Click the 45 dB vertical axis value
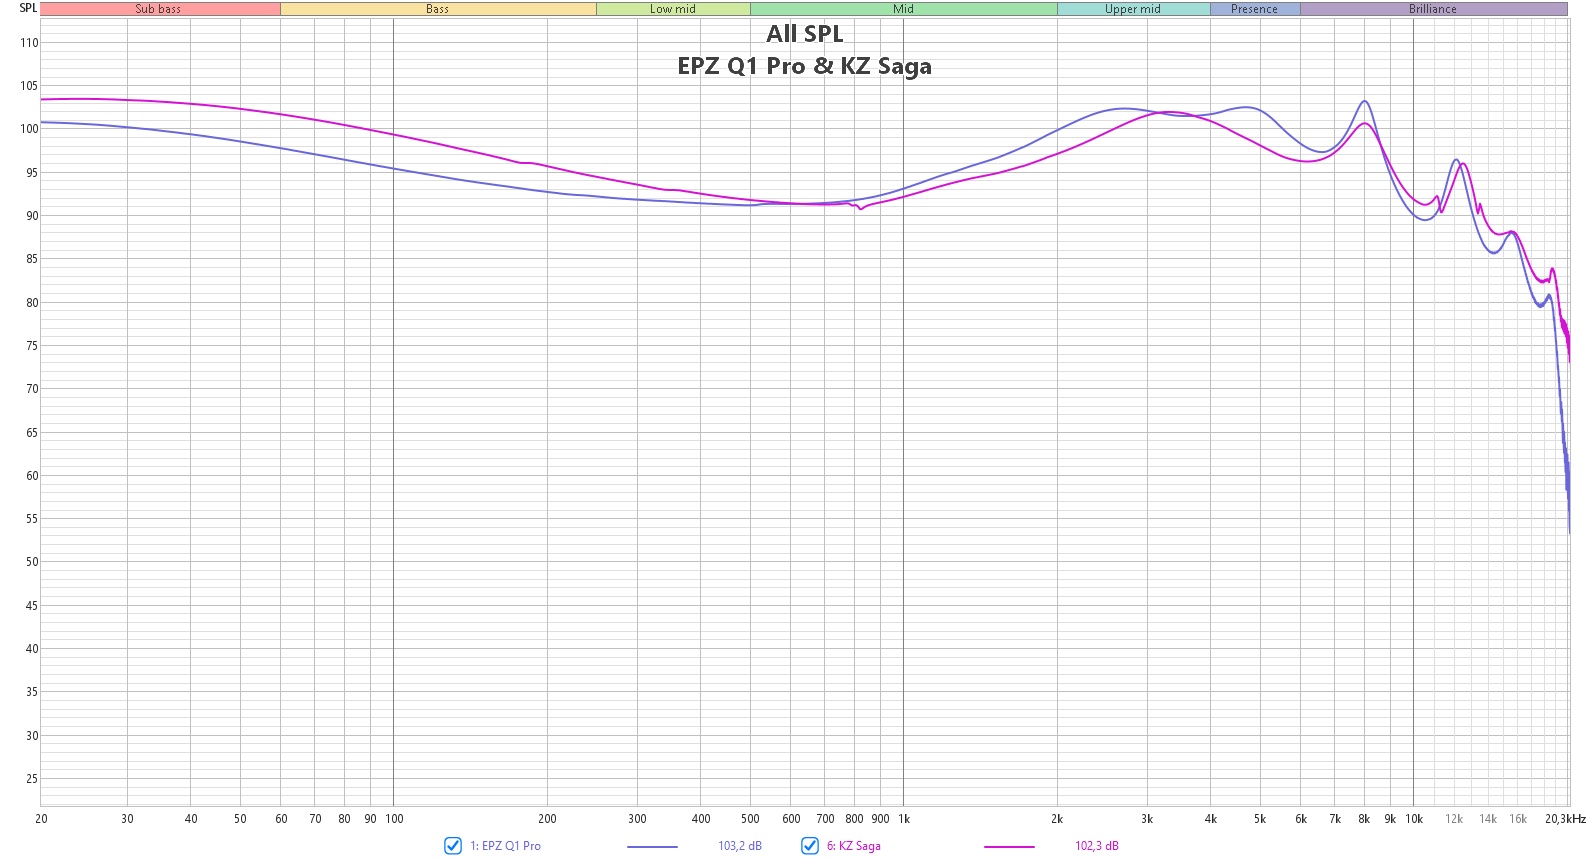The width and height of the screenshot is (1590, 858). coord(32,606)
